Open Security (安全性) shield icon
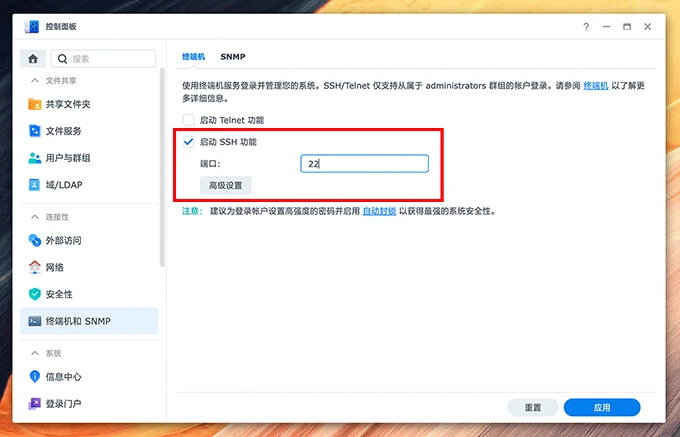Viewport: 680px width, 437px height. [35, 294]
